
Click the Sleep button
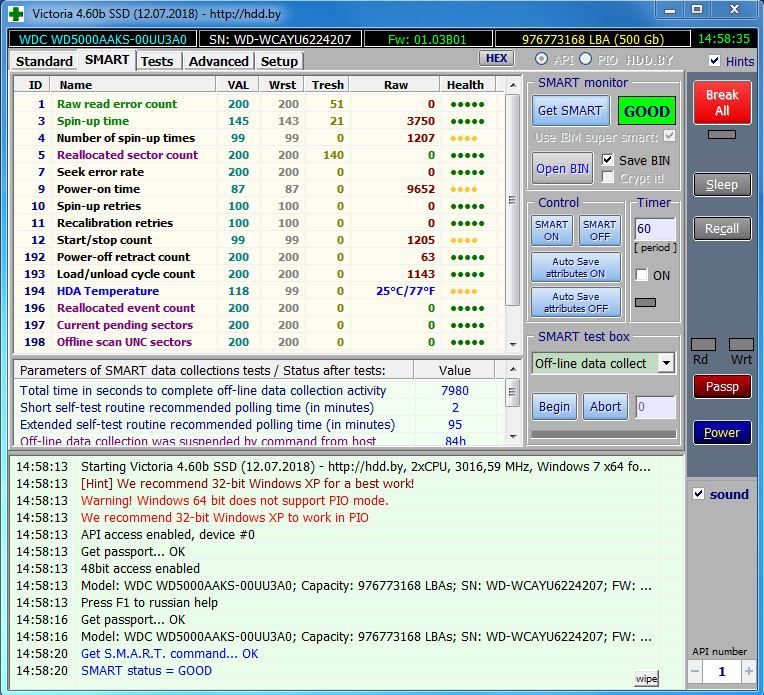[x=722, y=185]
